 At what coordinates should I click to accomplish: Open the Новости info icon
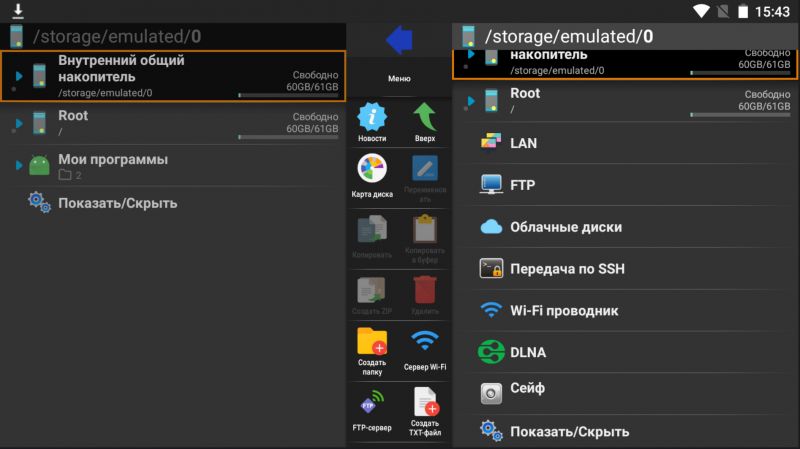tap(372, 117)
